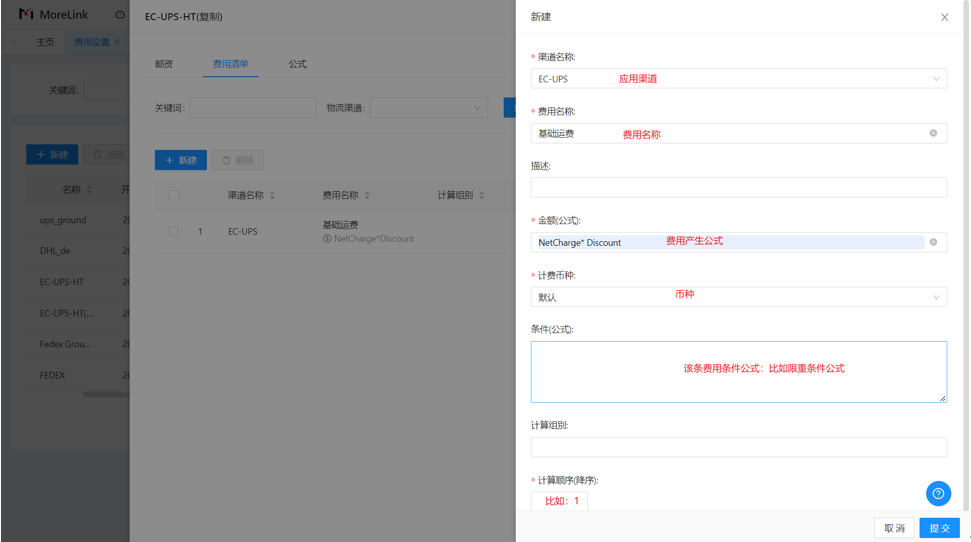Switch to the 邮资 tab
971x542 pixels.
coord(164,64)
